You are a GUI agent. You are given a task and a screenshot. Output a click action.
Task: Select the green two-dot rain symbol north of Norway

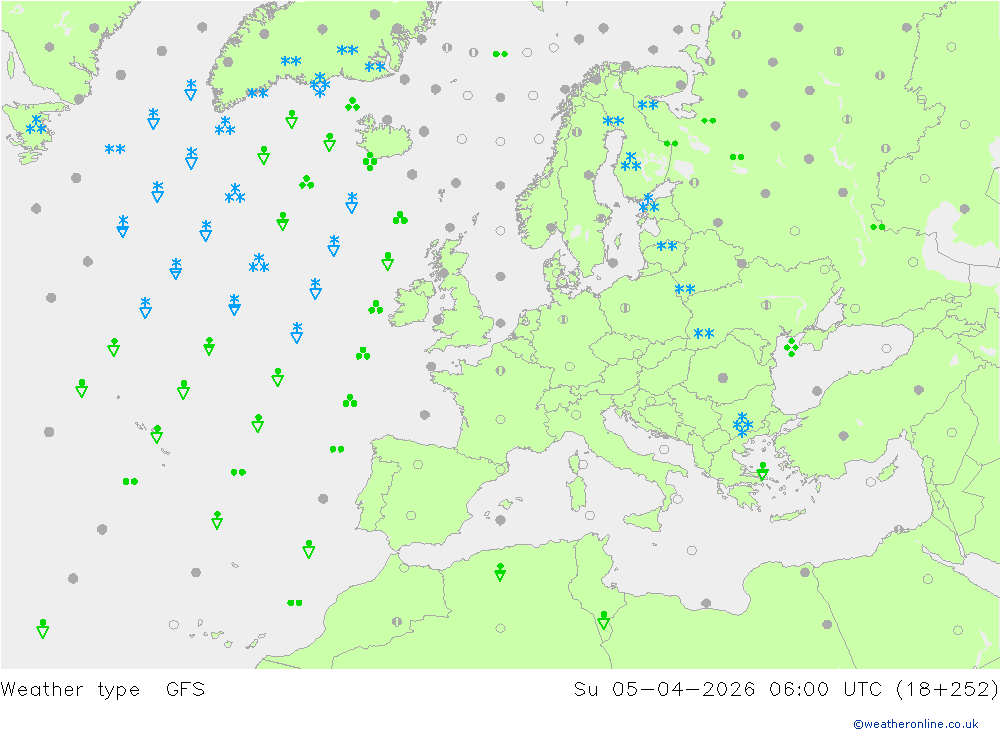click(x=500, y=54)
